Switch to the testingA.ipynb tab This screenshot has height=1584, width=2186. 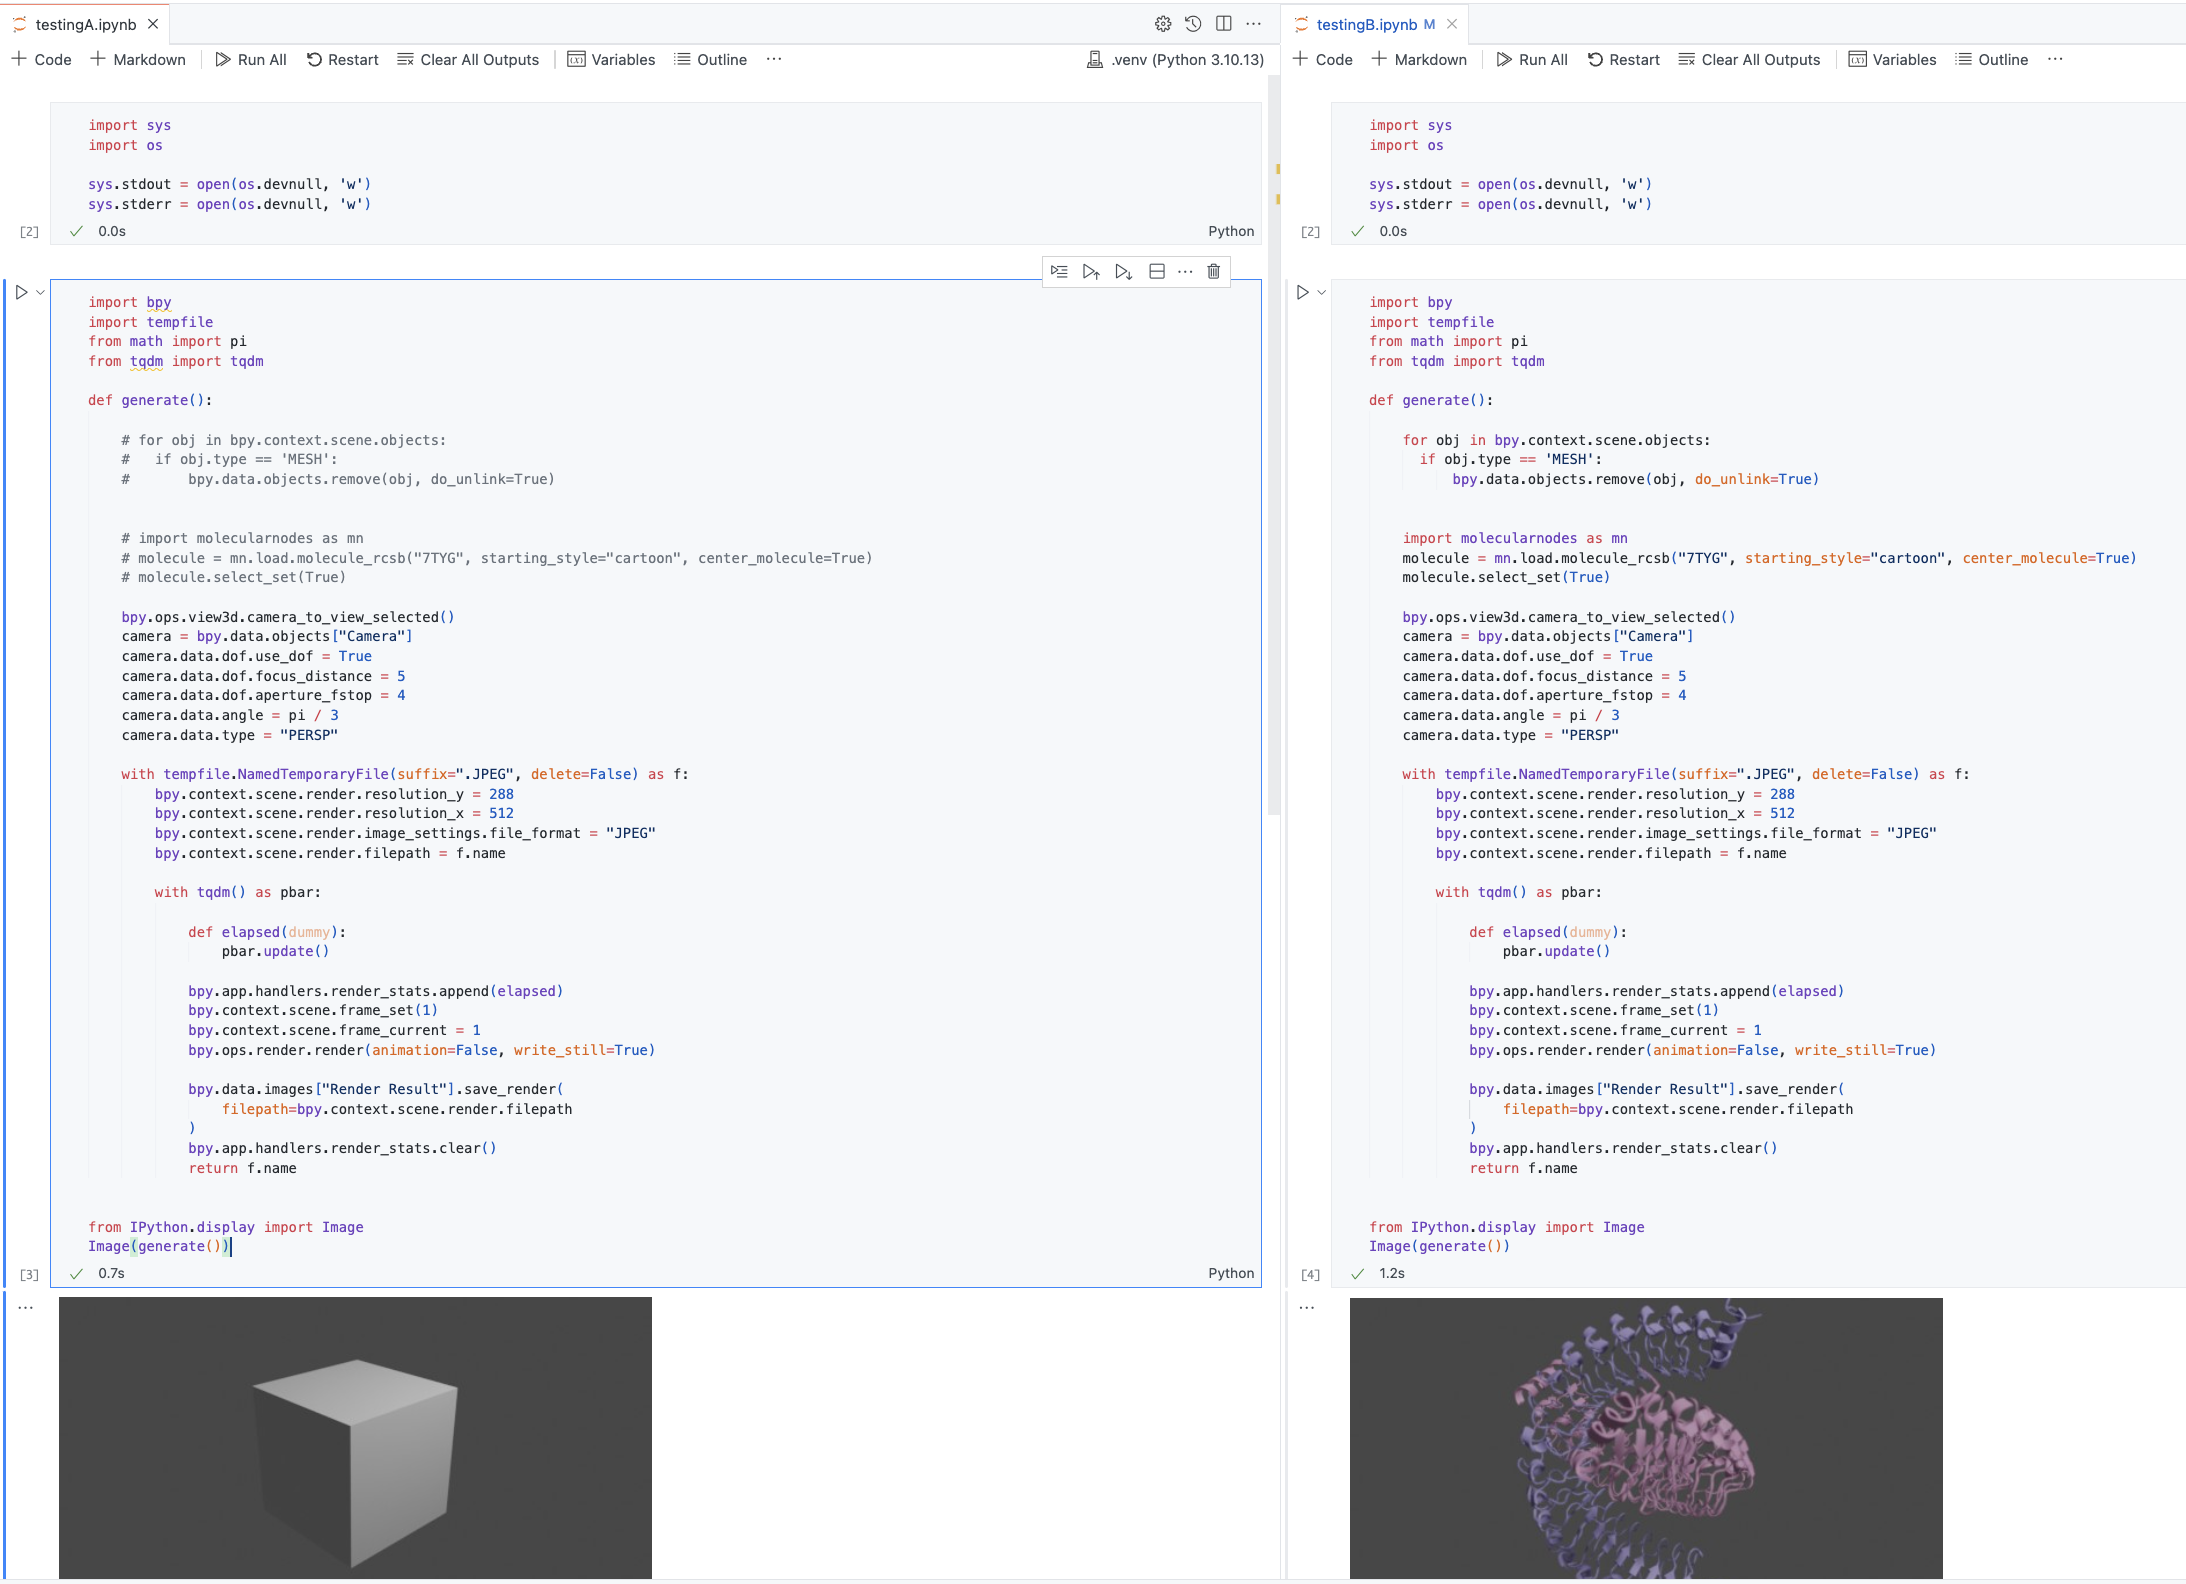pos(85,24)
